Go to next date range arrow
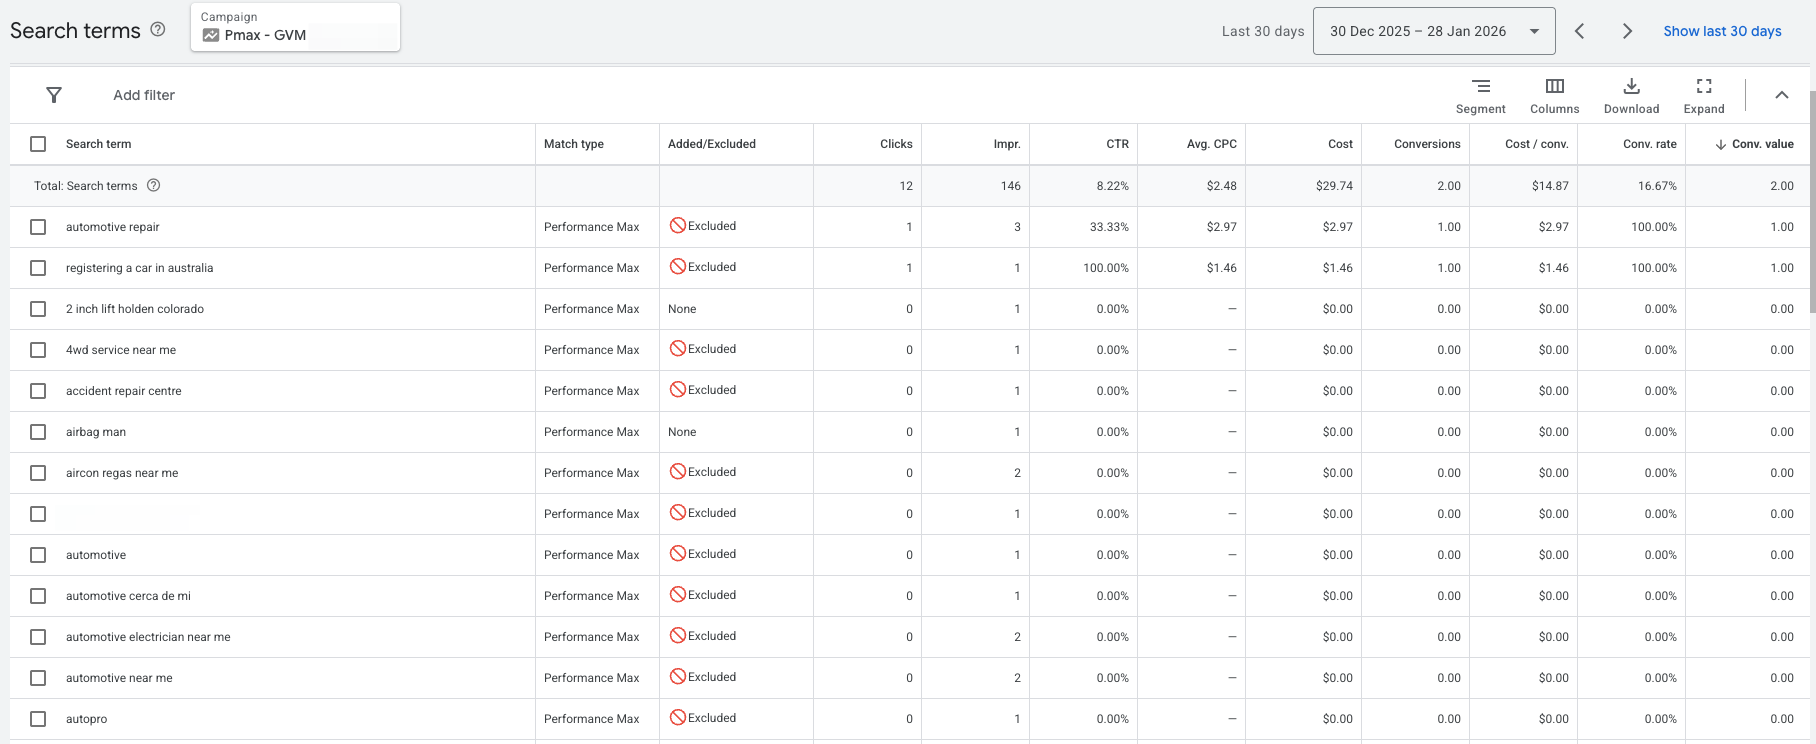Image resolution: width=1816 pixels, height=744 pixels. click(x=1627, y=31)
